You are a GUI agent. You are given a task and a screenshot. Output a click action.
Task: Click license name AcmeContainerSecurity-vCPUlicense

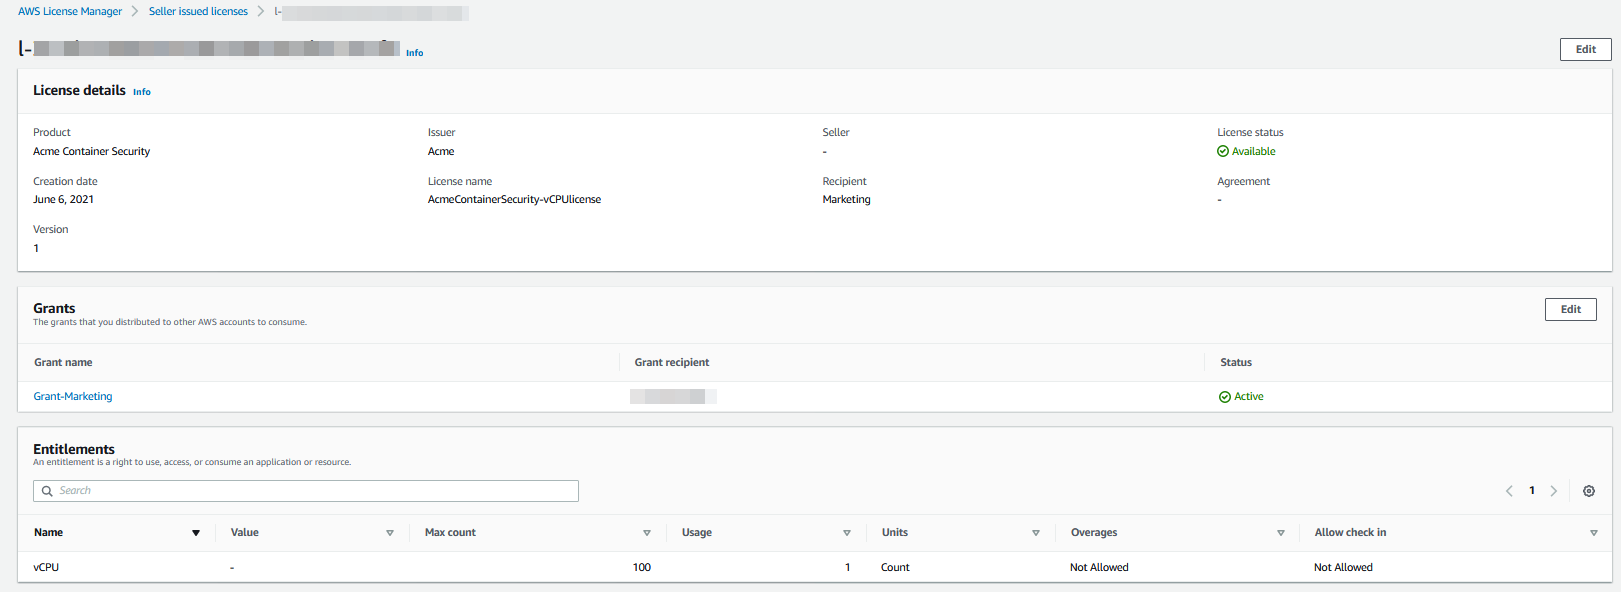point(514,200)
